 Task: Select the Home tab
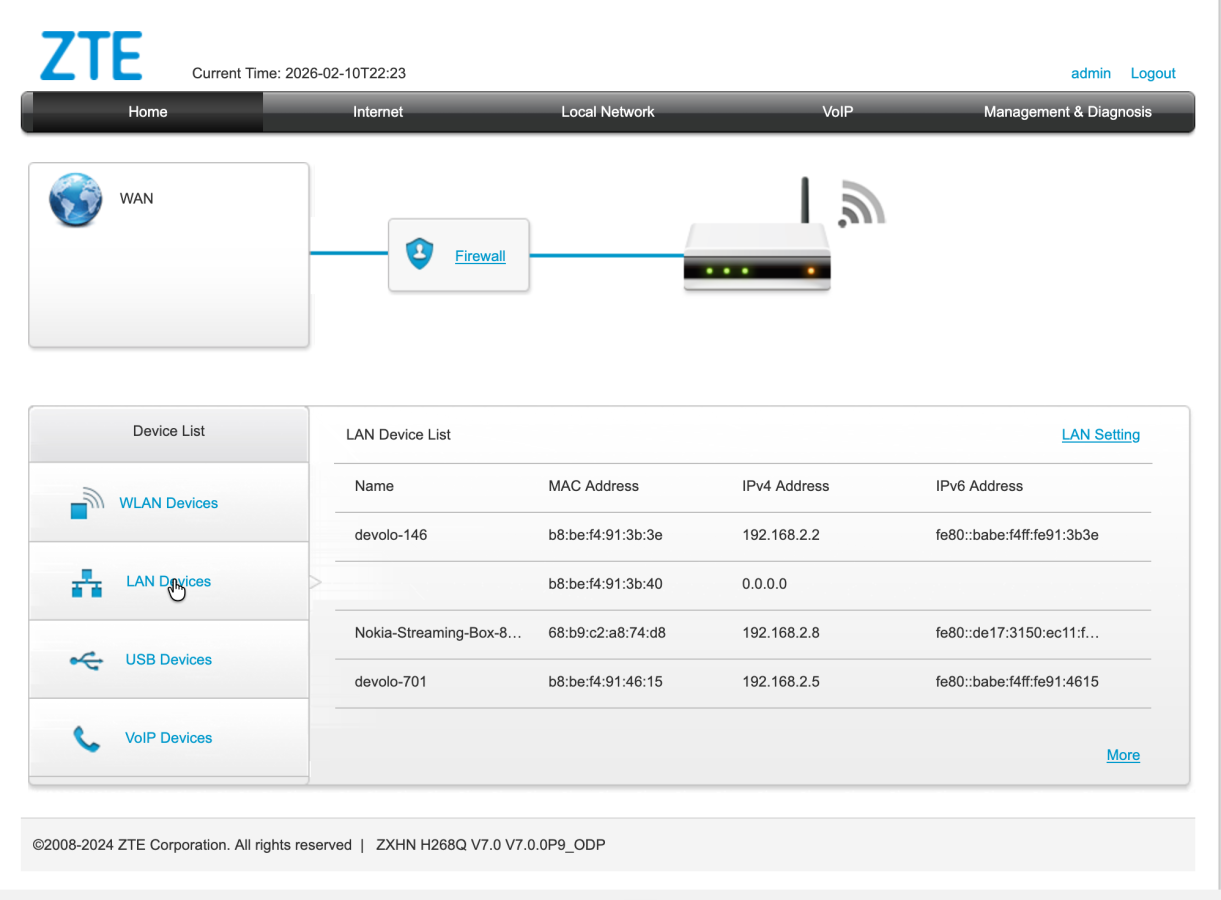click(x=147, y=112)
